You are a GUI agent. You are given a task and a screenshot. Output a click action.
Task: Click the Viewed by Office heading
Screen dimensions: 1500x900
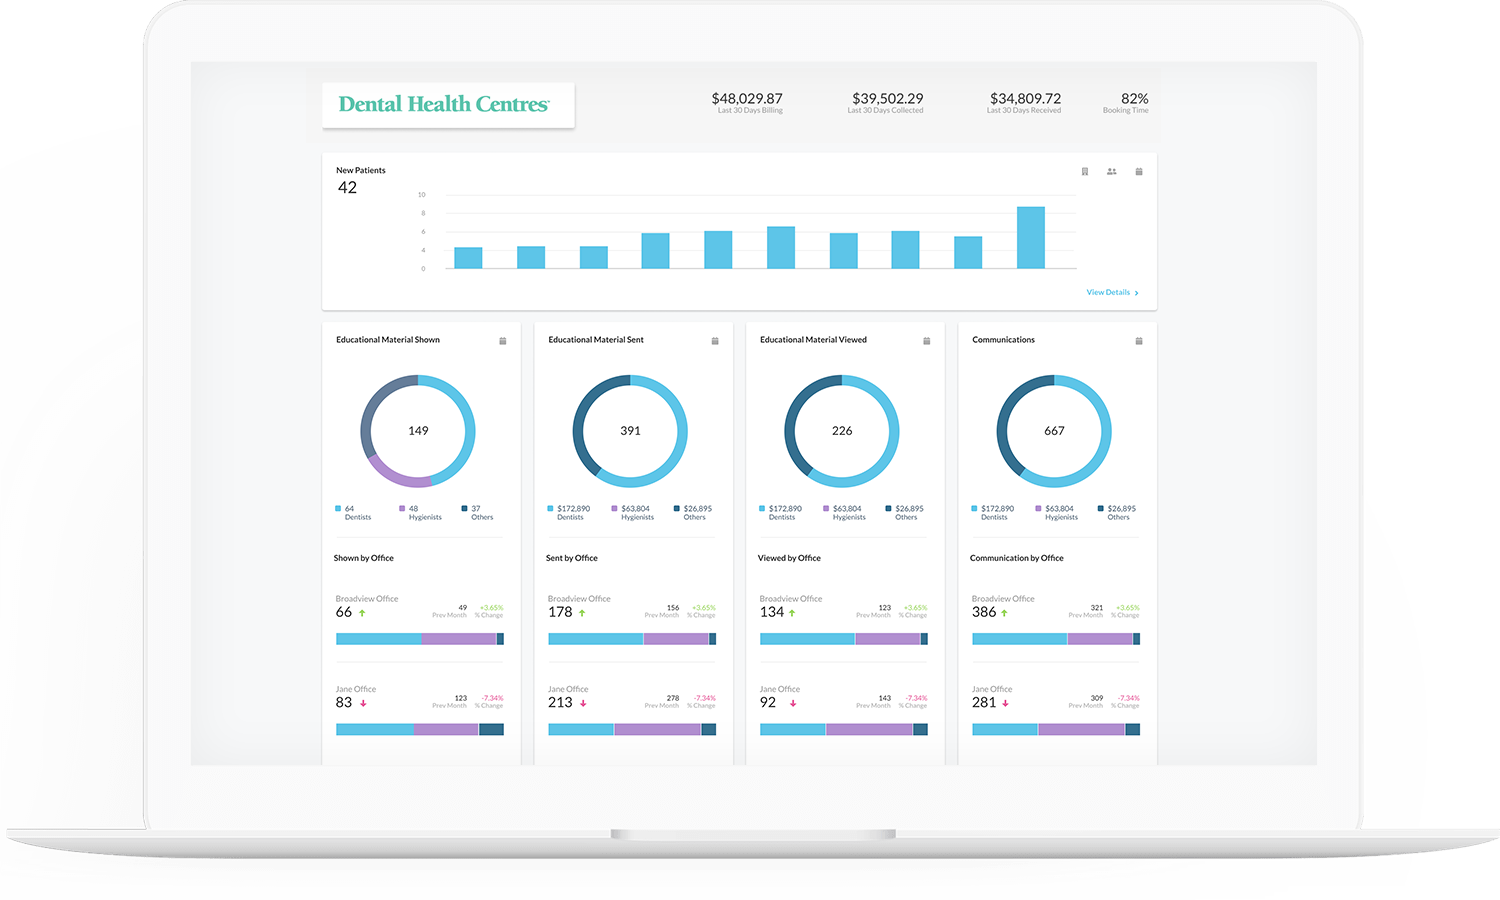click(789, 558)
